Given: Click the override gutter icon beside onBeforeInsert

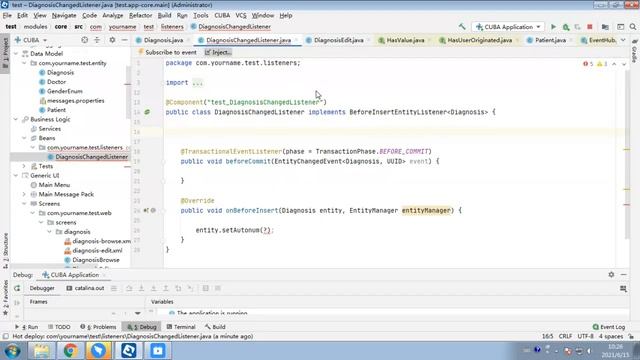Looking at the screenshot, I should 146,211.
